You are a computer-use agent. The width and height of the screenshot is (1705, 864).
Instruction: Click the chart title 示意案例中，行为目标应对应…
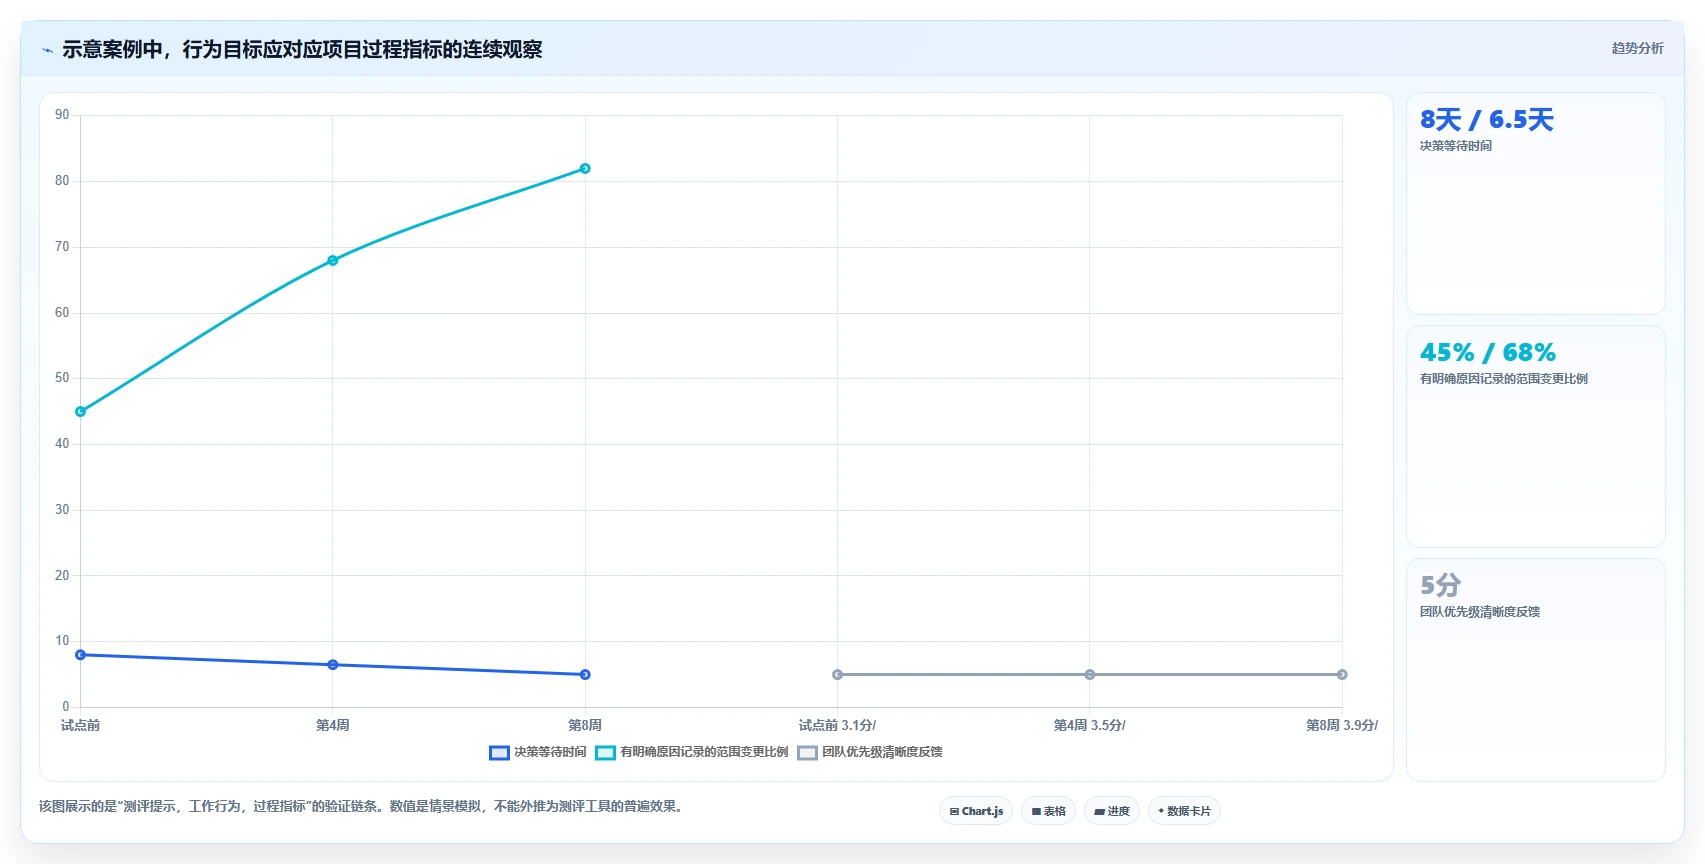(302, 50)
